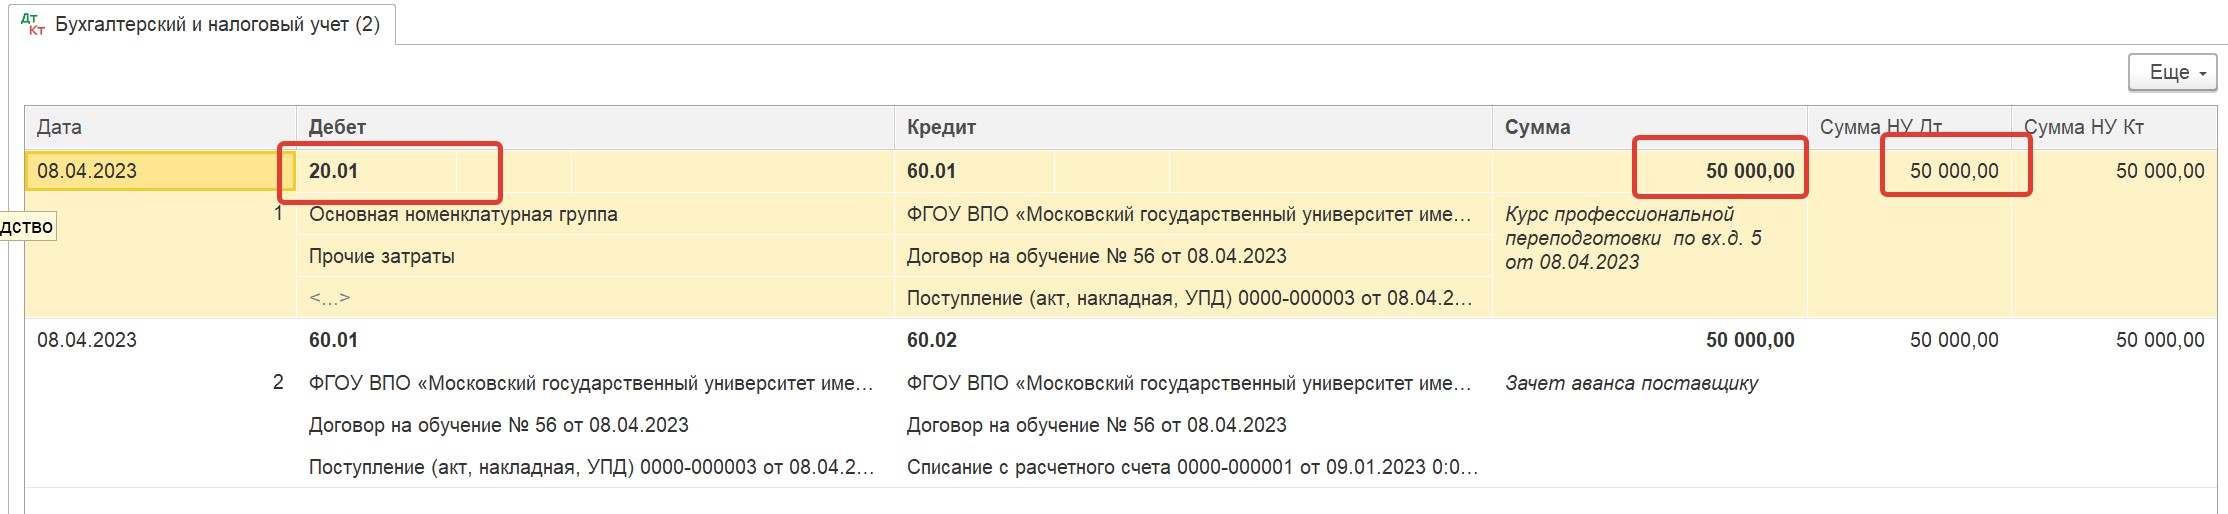2228x514 pixels.
Task: Click the Сумма НУ Кт column header
Action: coord(2113,127)
